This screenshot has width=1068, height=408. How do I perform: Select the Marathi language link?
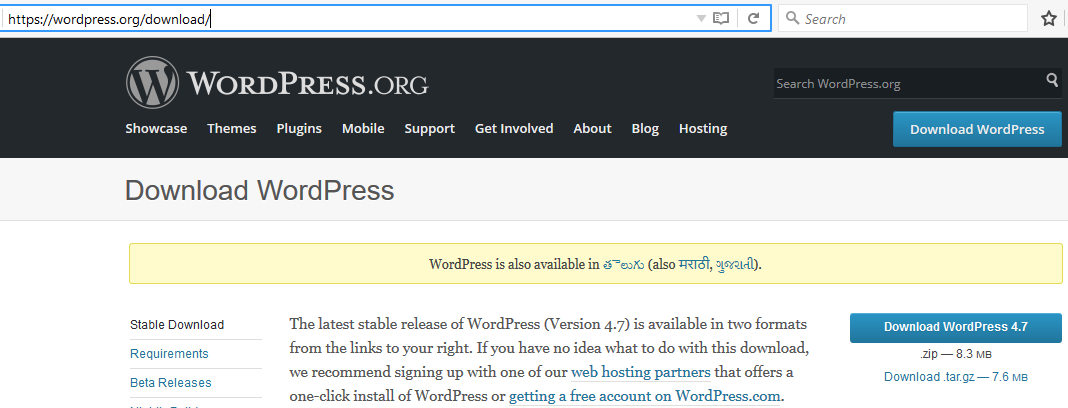[x=695, y=264]
